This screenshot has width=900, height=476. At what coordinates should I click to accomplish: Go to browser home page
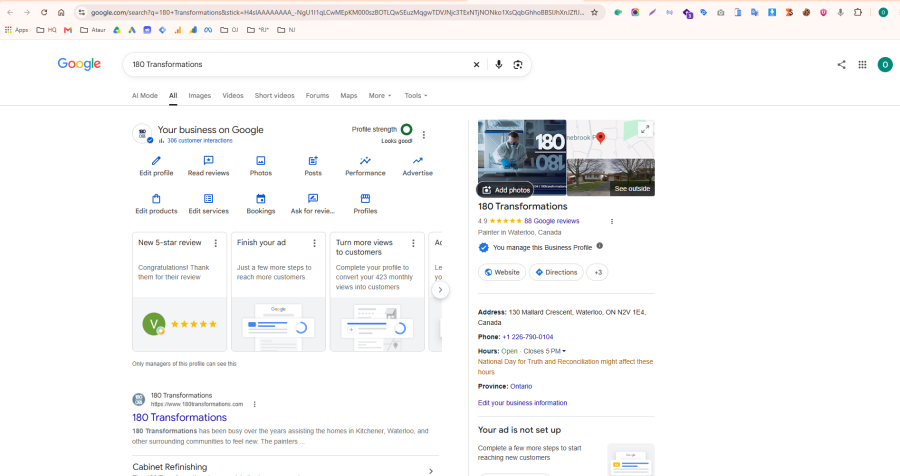coord(61,12)
